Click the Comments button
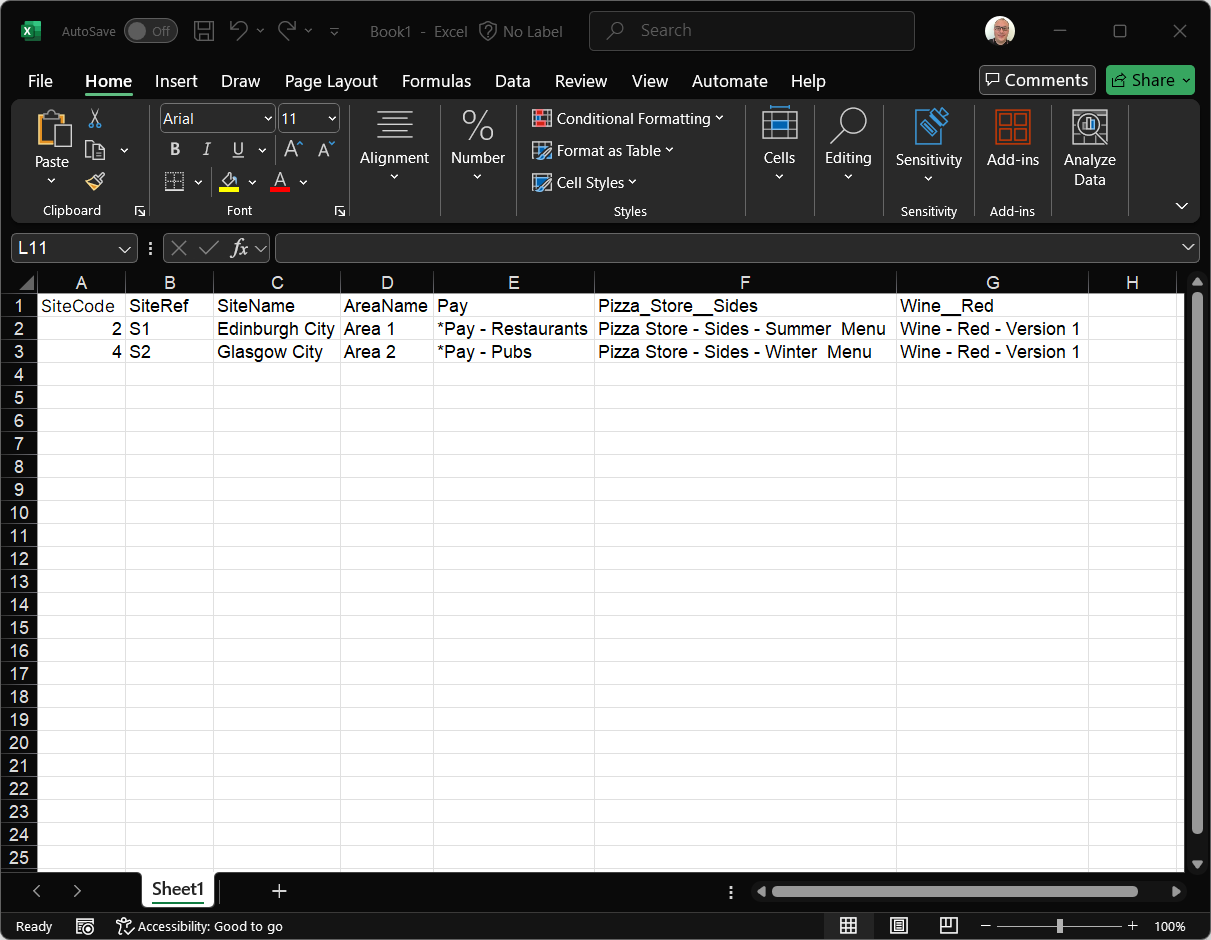Image resolution: width=1211 pixels, height=940 pixels. 1036,80
